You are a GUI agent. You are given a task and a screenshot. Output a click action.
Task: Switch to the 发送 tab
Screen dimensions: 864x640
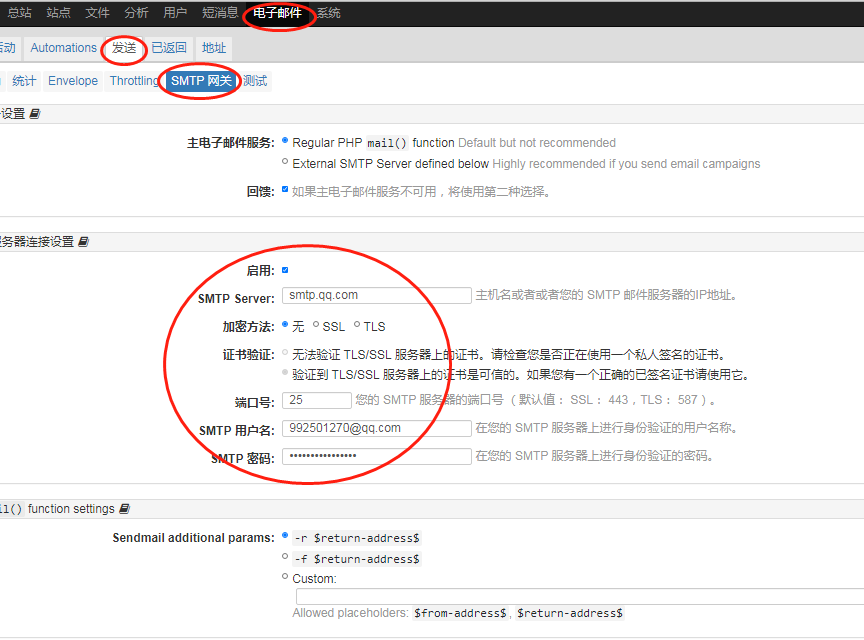(124, 48)
